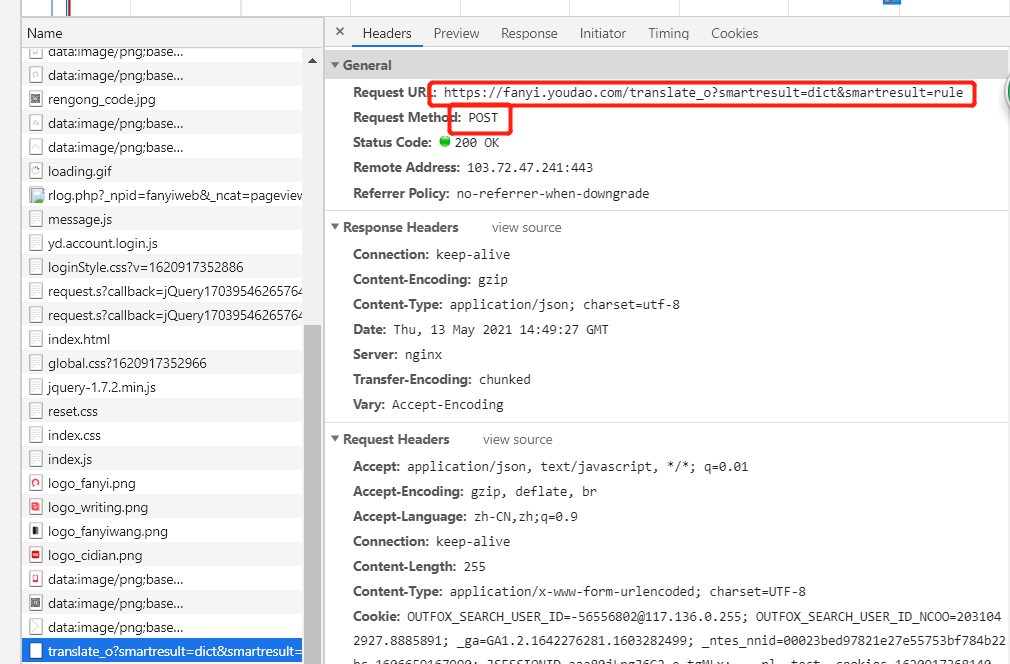The width and height of the screenshot is (1010, 664).
Task: Click the index.js file icon
Action: pyautogui.click(x=36, y=459)
